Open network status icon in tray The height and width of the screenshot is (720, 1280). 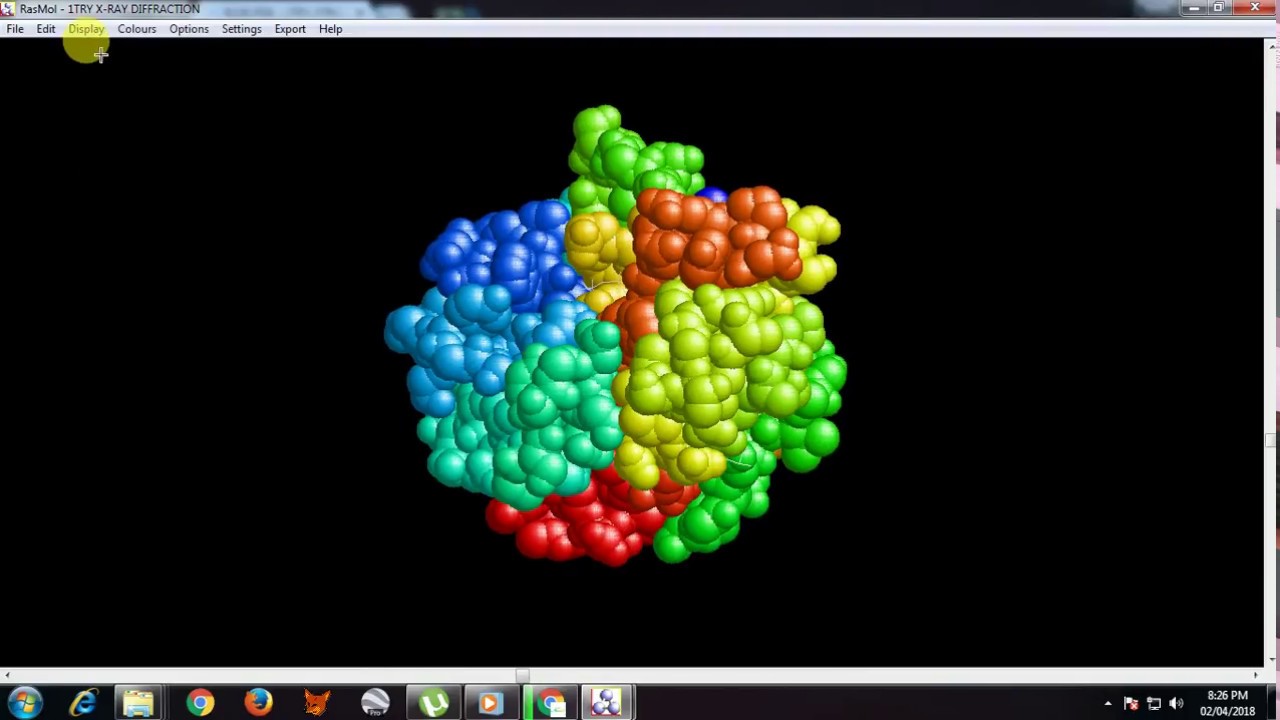click(x=1153, y=704)
